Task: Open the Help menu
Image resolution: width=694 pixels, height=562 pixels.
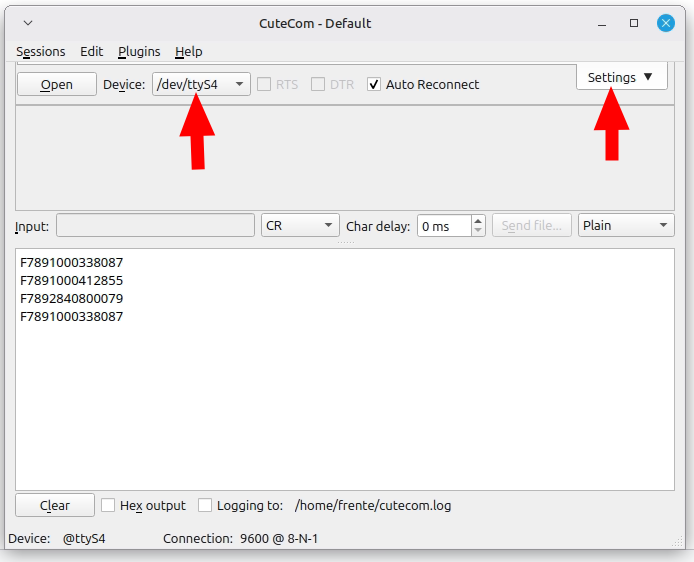Action: (x=189, y=52)
